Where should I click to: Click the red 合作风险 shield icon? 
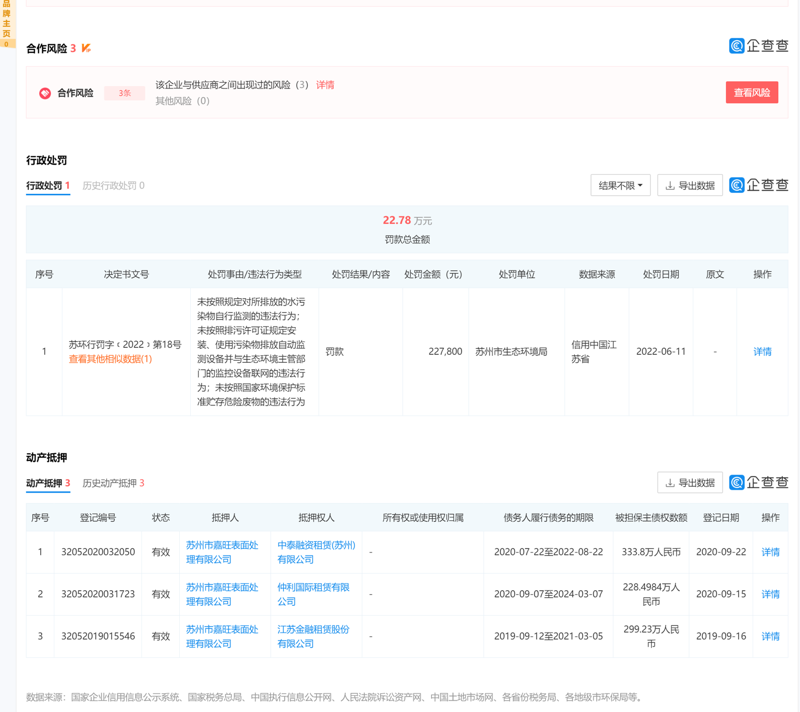pyautogui.click(x=45, y=93)
